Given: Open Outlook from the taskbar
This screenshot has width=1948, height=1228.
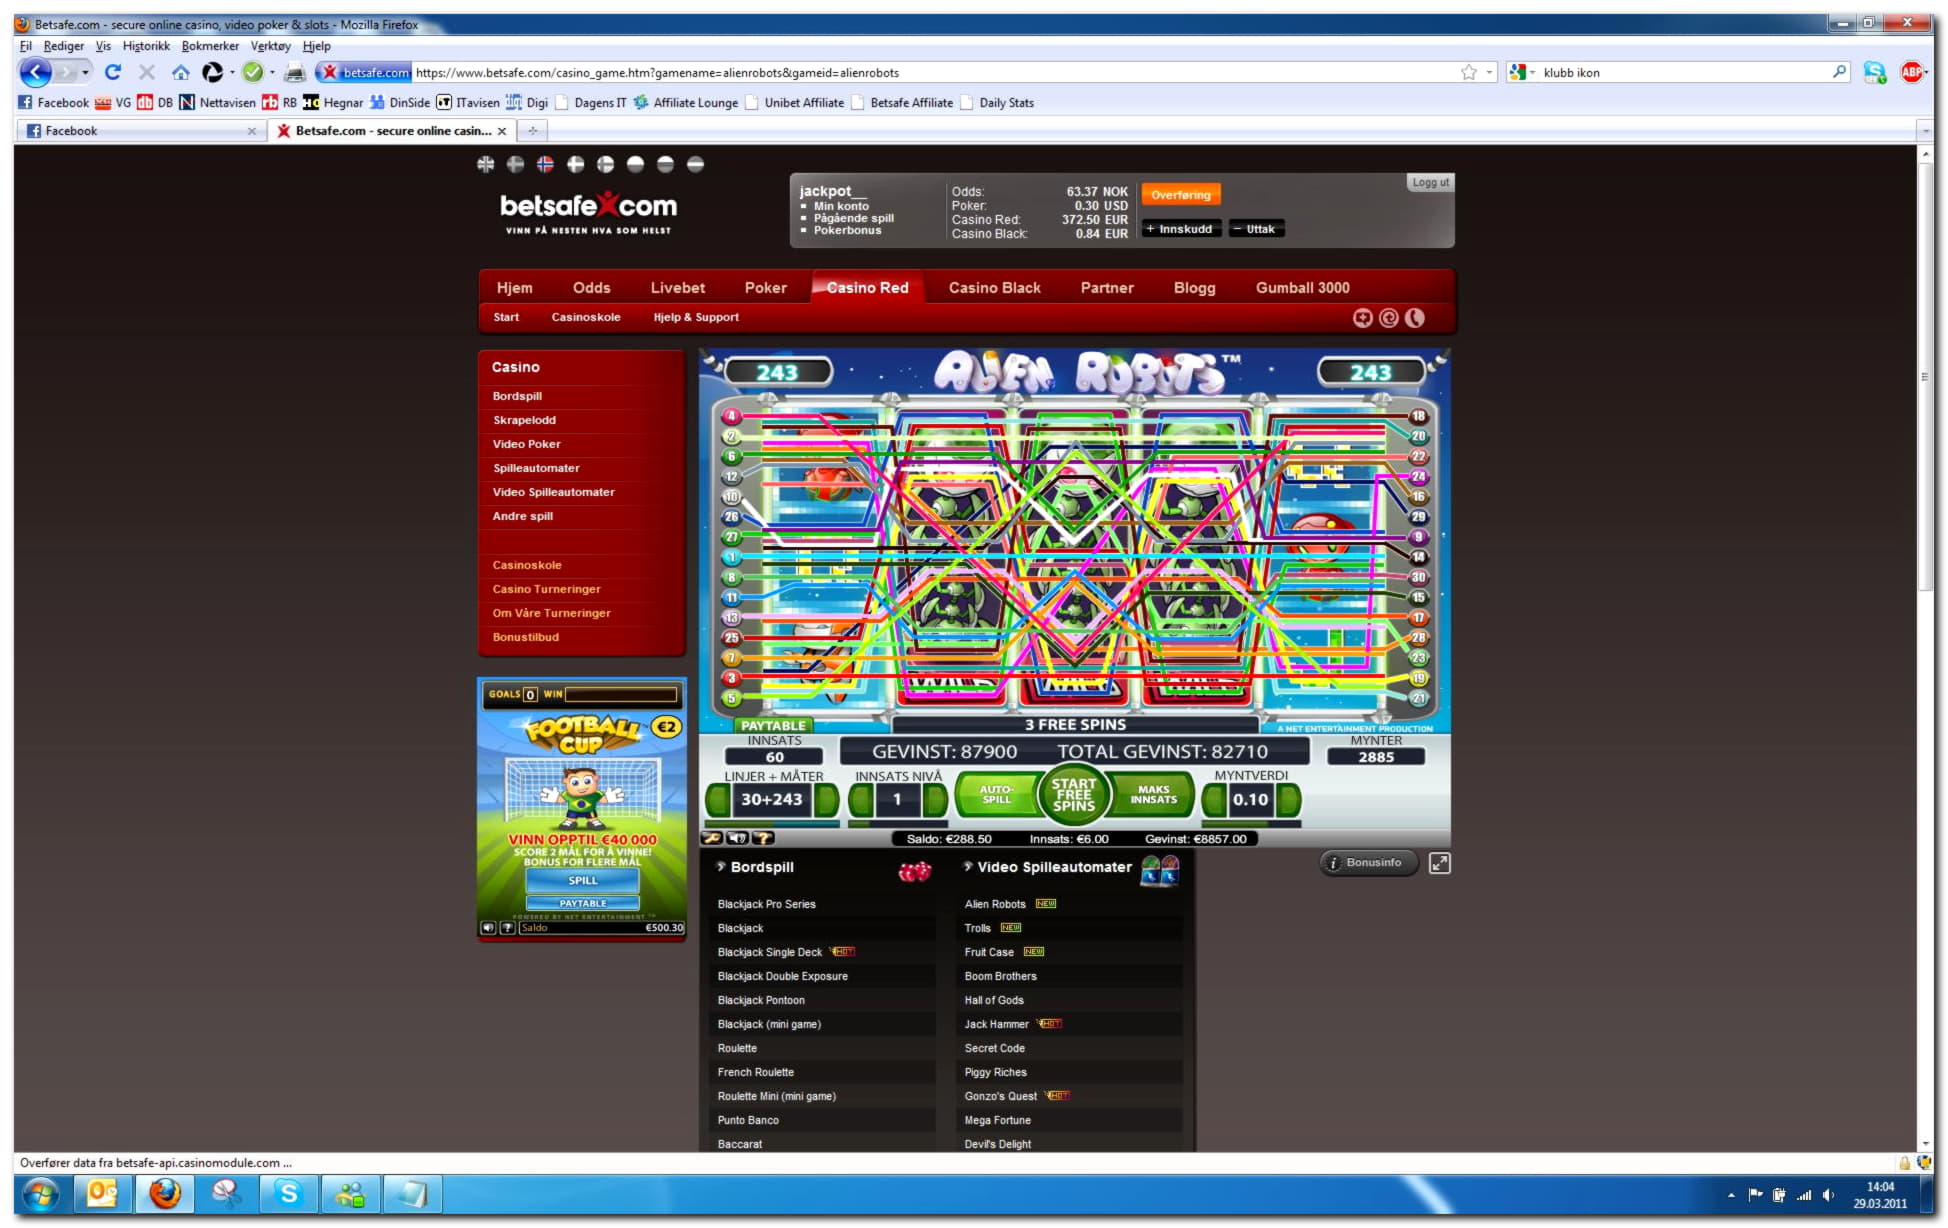Looking at the screenshot, I should (x=103, y=1194).
